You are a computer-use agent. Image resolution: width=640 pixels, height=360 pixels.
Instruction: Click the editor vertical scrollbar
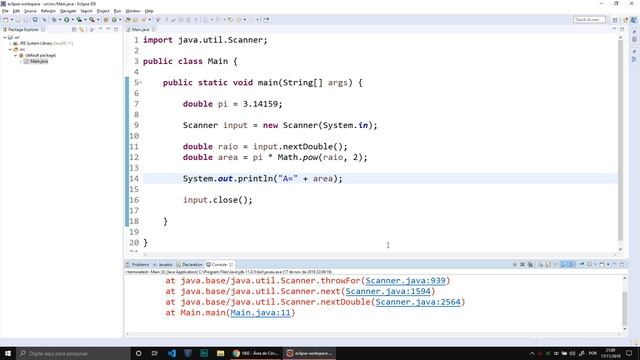tap(620, 139)
